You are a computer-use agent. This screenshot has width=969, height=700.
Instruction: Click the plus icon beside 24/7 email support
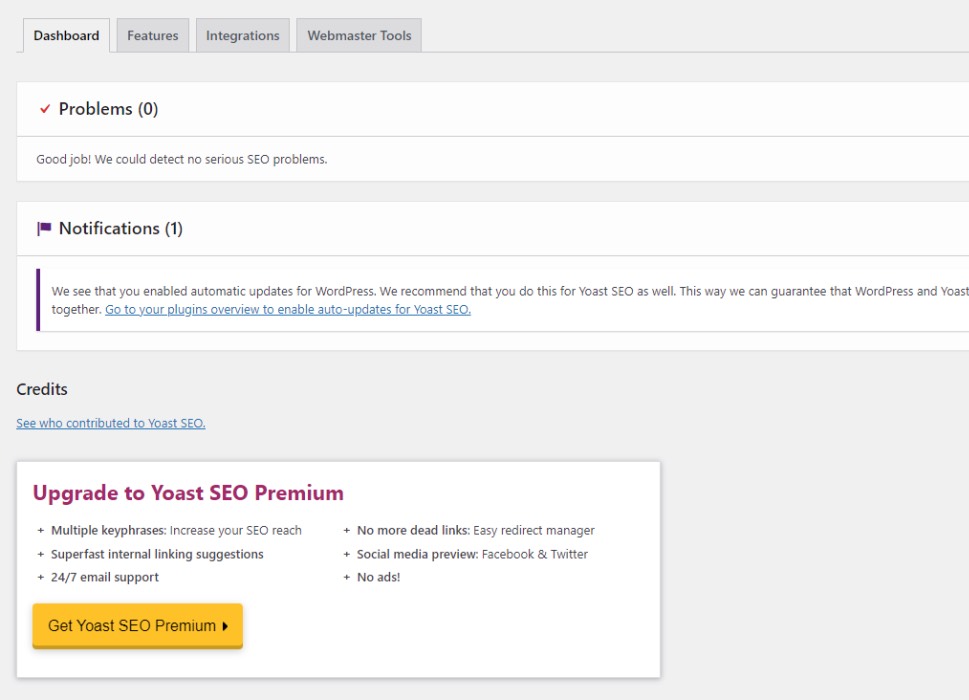click(x=38, y=577)
